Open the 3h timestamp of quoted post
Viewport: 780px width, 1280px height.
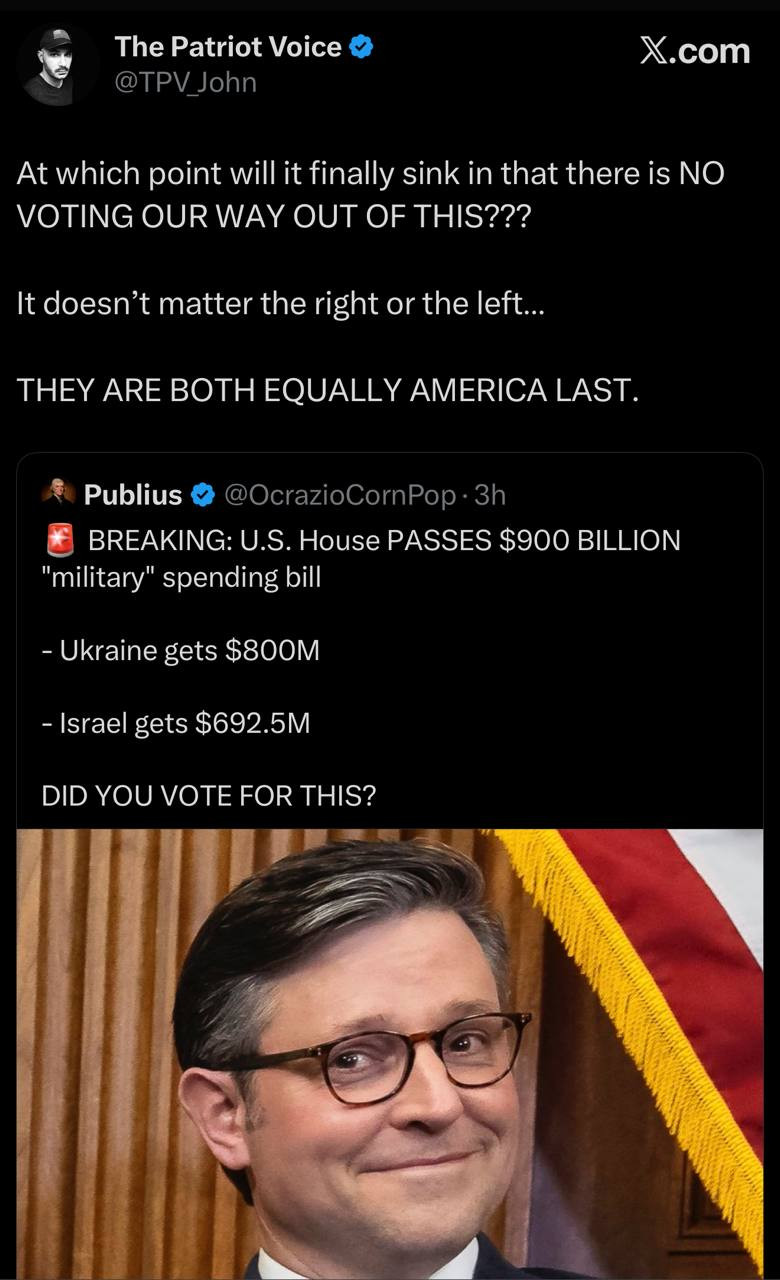490,494
